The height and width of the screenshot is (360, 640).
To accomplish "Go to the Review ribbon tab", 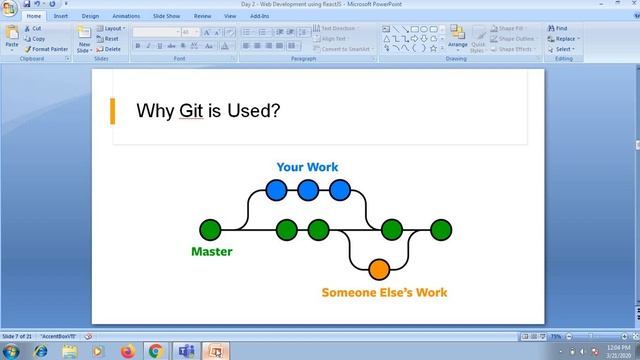I will [202, 16].
